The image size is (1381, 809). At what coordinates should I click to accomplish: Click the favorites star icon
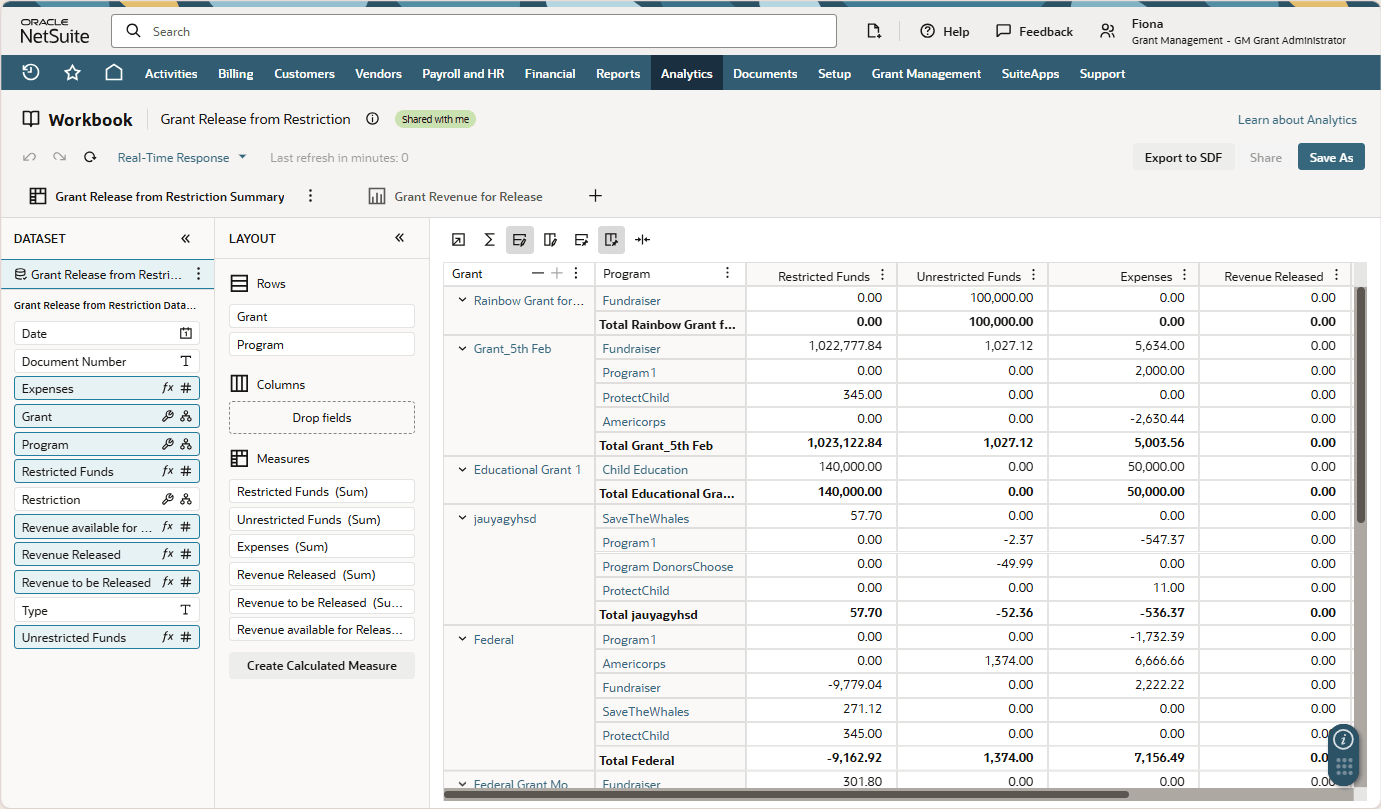[71, 72]
